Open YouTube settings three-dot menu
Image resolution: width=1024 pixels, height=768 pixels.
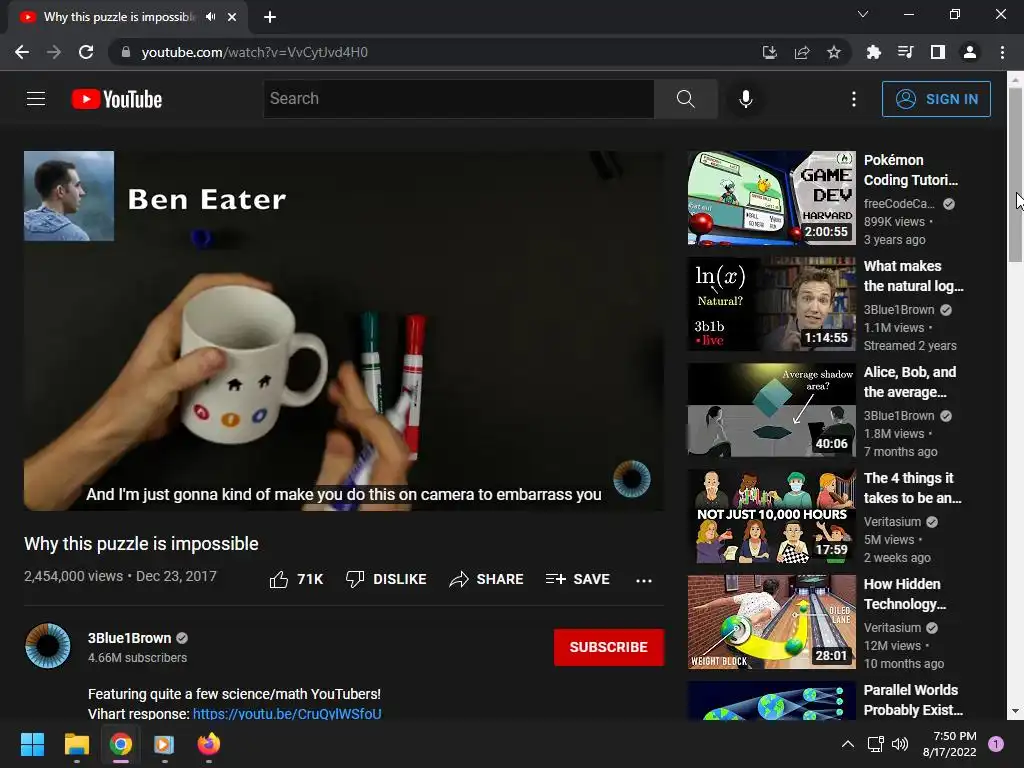tap(854, 99)
